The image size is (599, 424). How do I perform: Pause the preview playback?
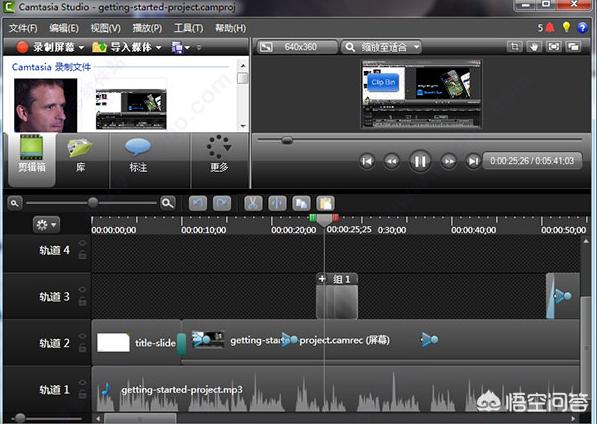coord(420,161)
